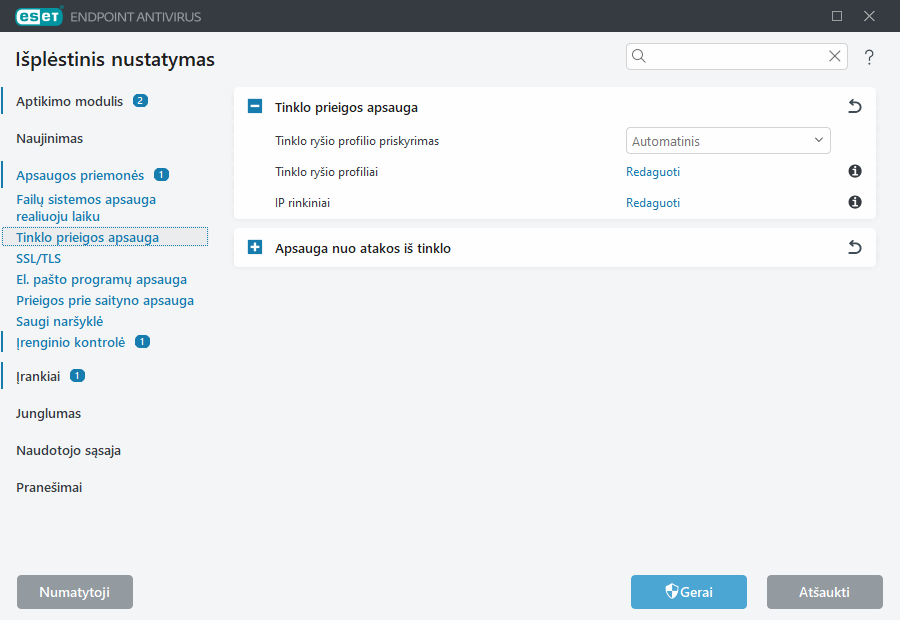900x620 pixels.
Task: Open Pranešimai settings
Action: point(49,487)
